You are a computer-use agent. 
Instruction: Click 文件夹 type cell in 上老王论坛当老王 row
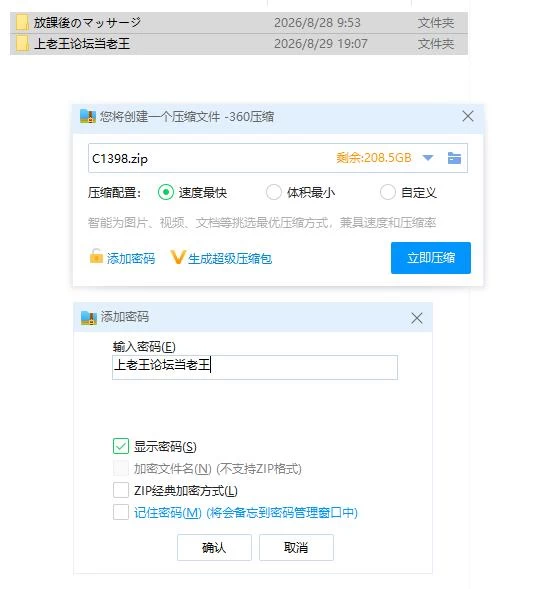(436, 44)
